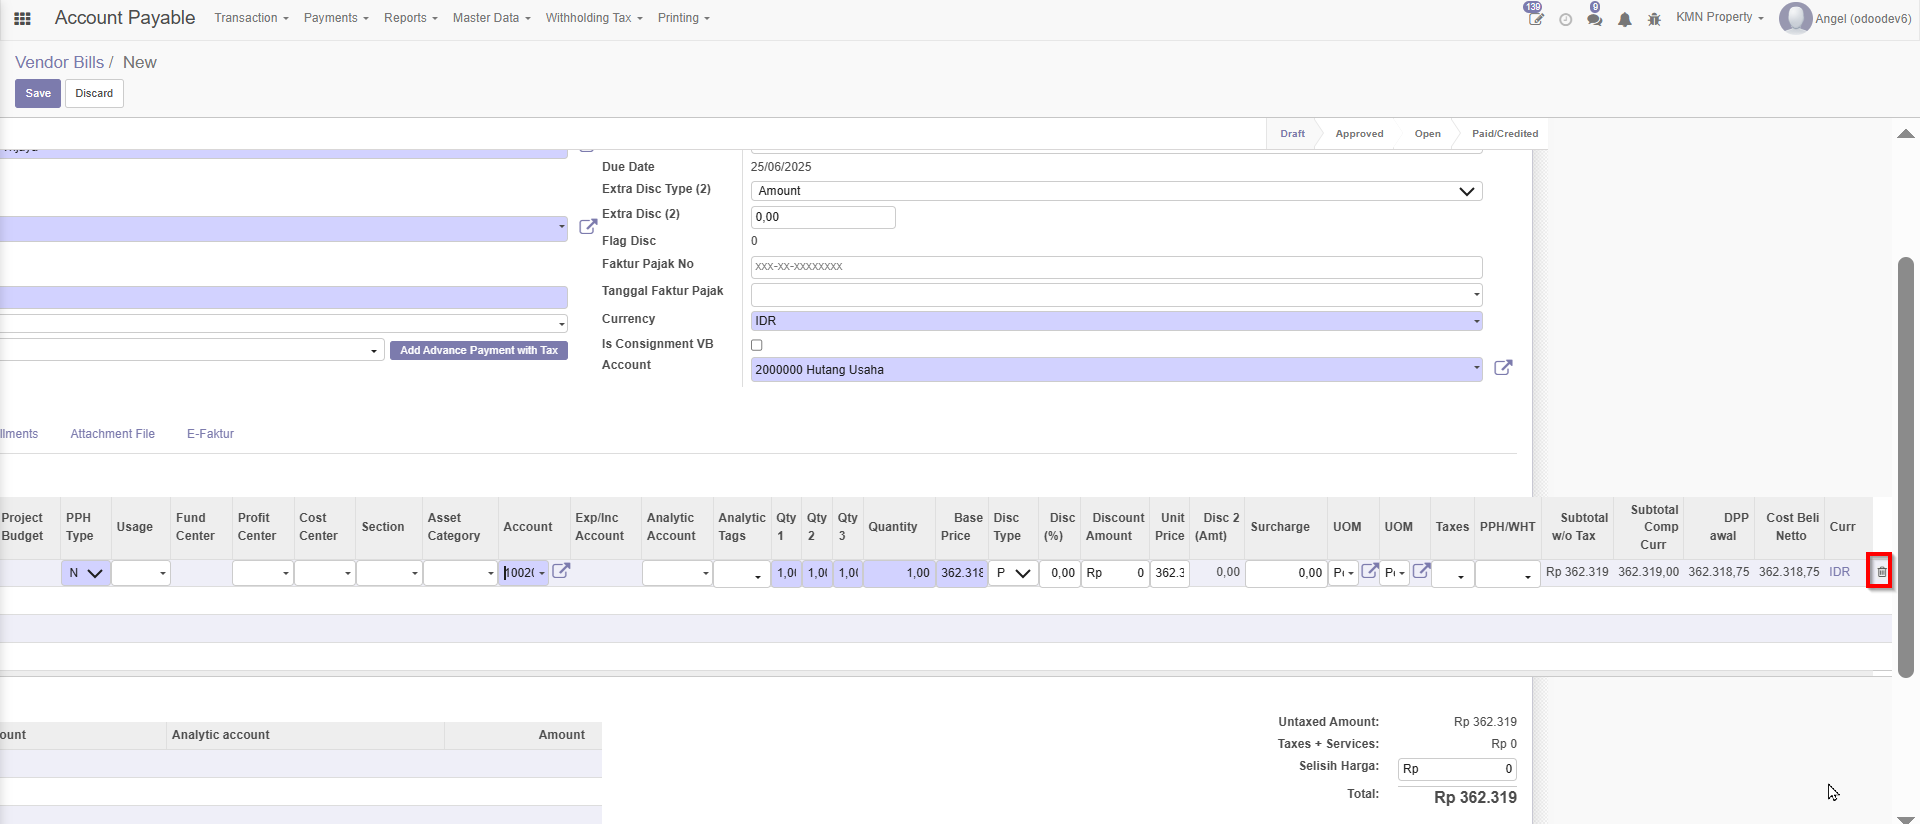
Task: Open external link beside second UOM field
Action: coord(1421,571)
